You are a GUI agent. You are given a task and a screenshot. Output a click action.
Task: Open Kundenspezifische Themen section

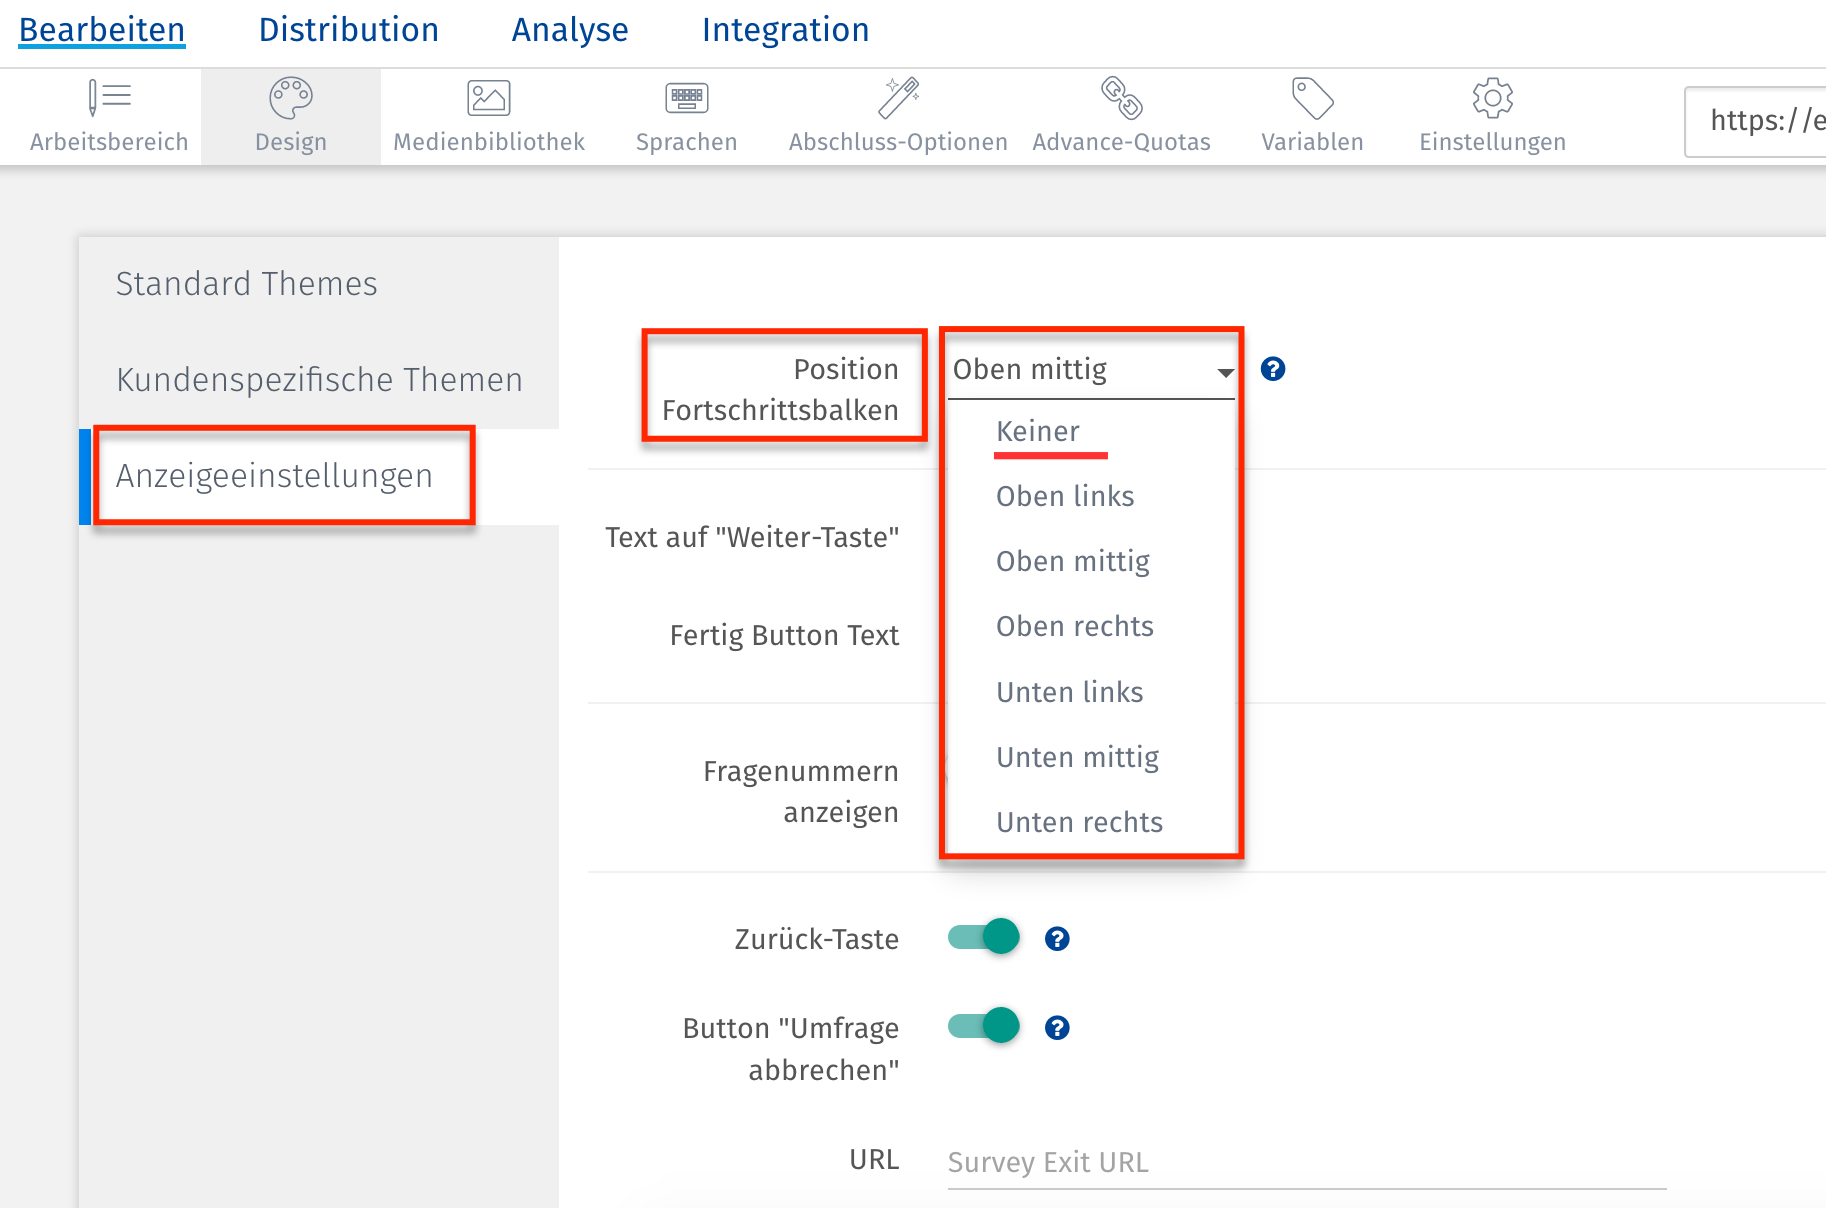[x=319, y=380]
